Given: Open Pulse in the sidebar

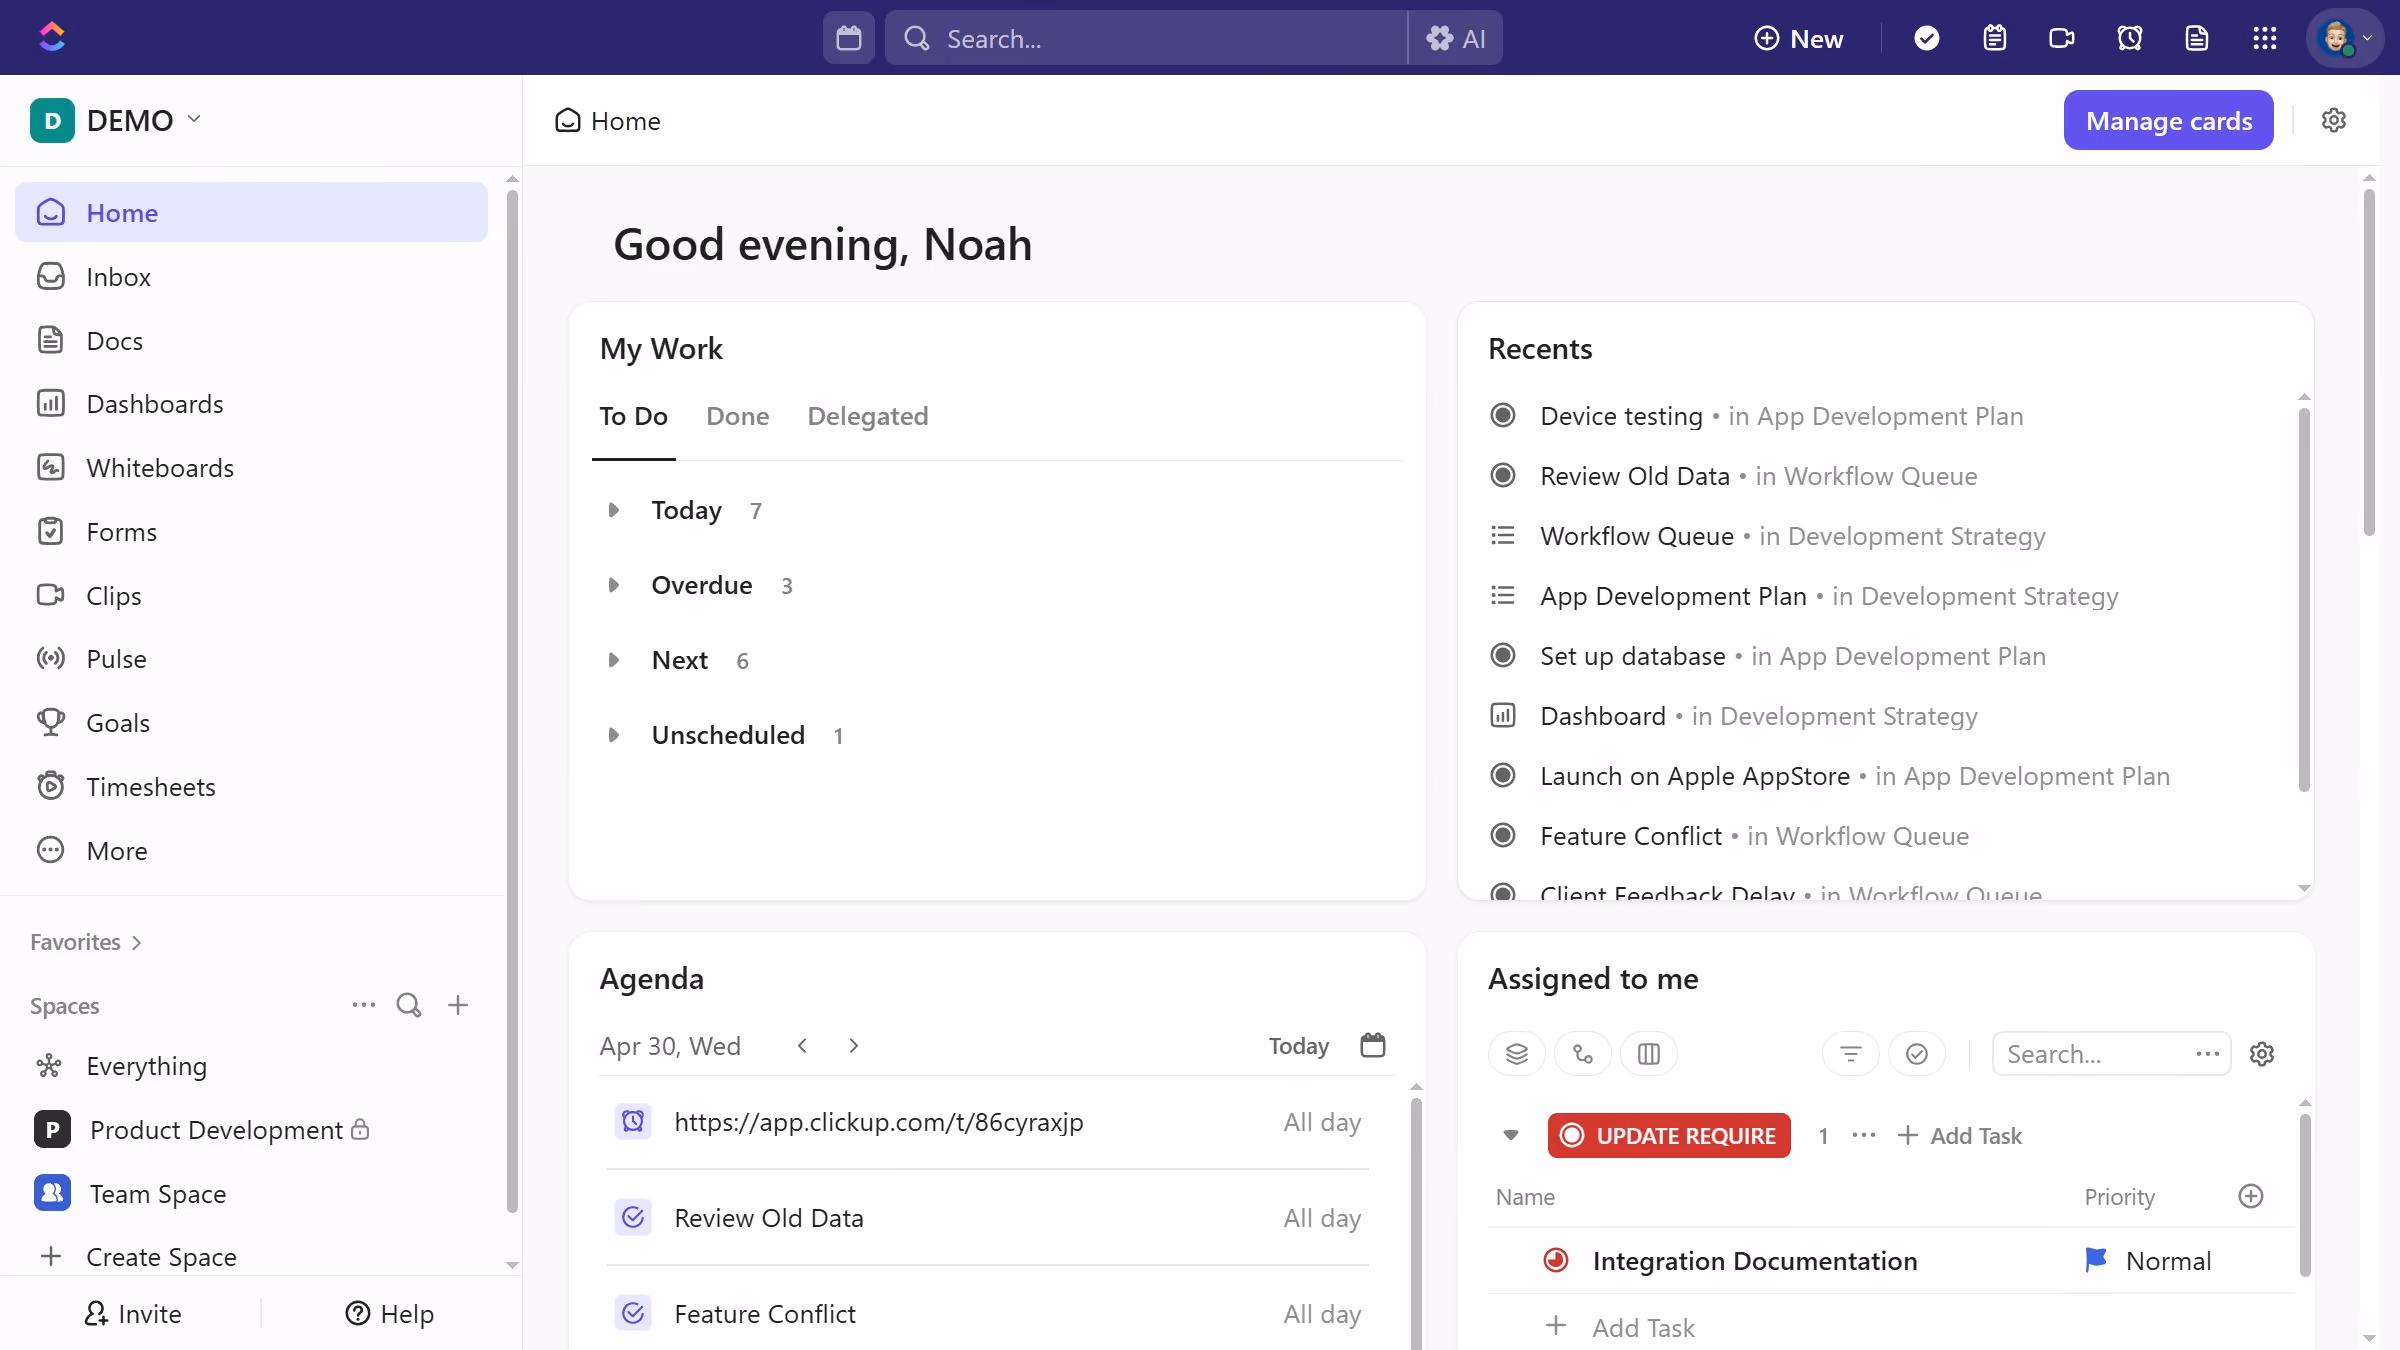Looking at the screenshot, I should point(251,659).
